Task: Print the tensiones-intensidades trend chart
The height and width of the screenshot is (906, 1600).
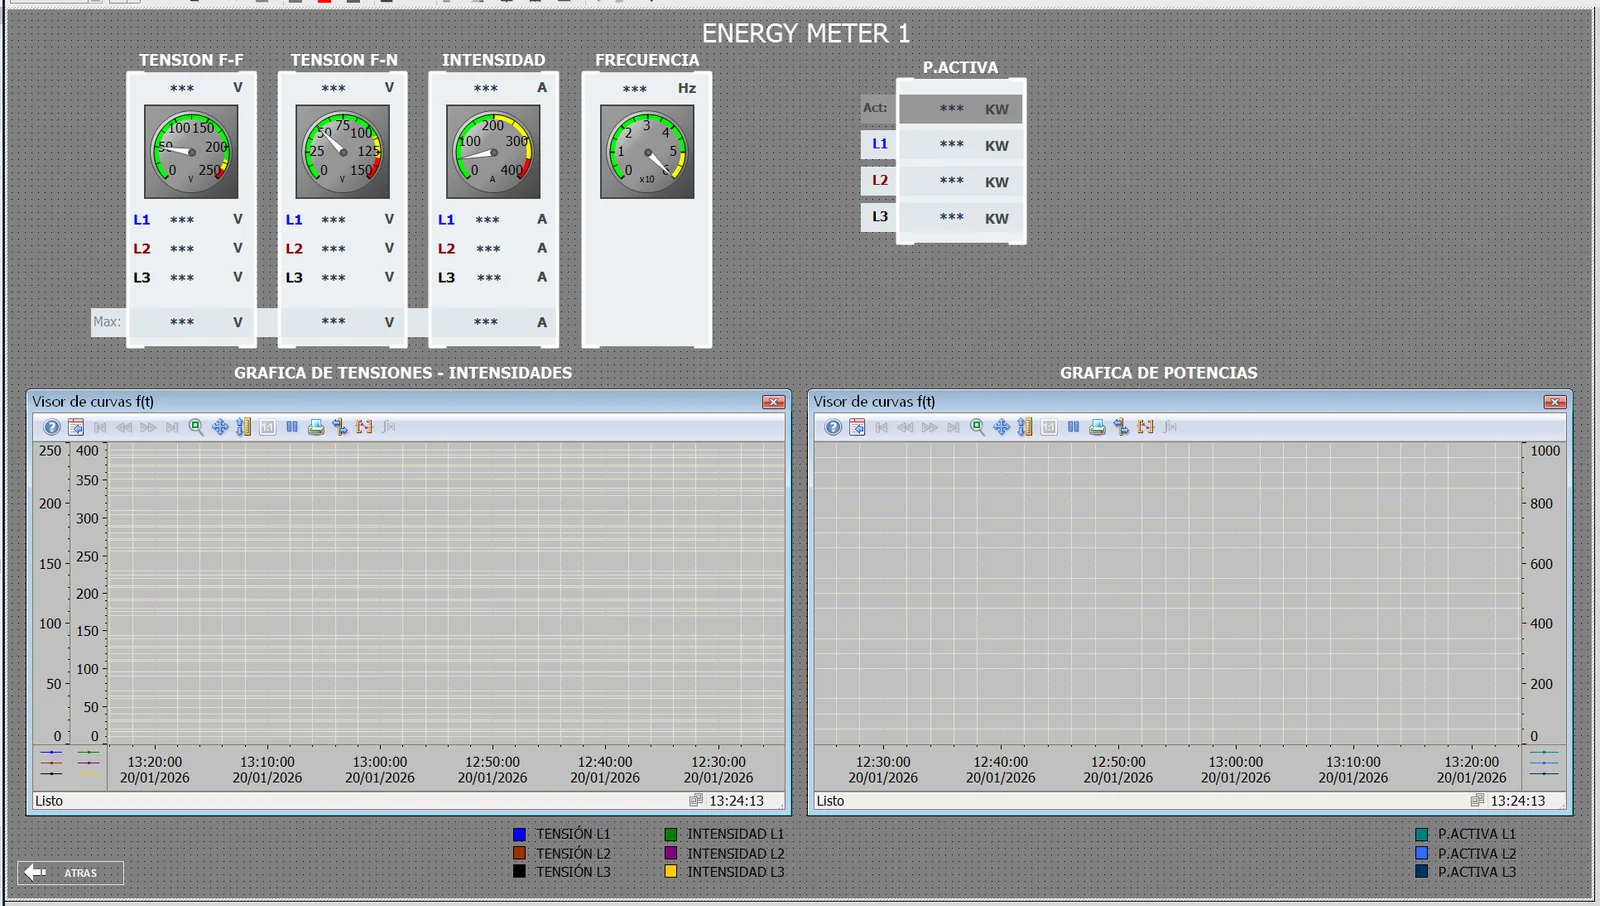Action: tap(316, 427)
